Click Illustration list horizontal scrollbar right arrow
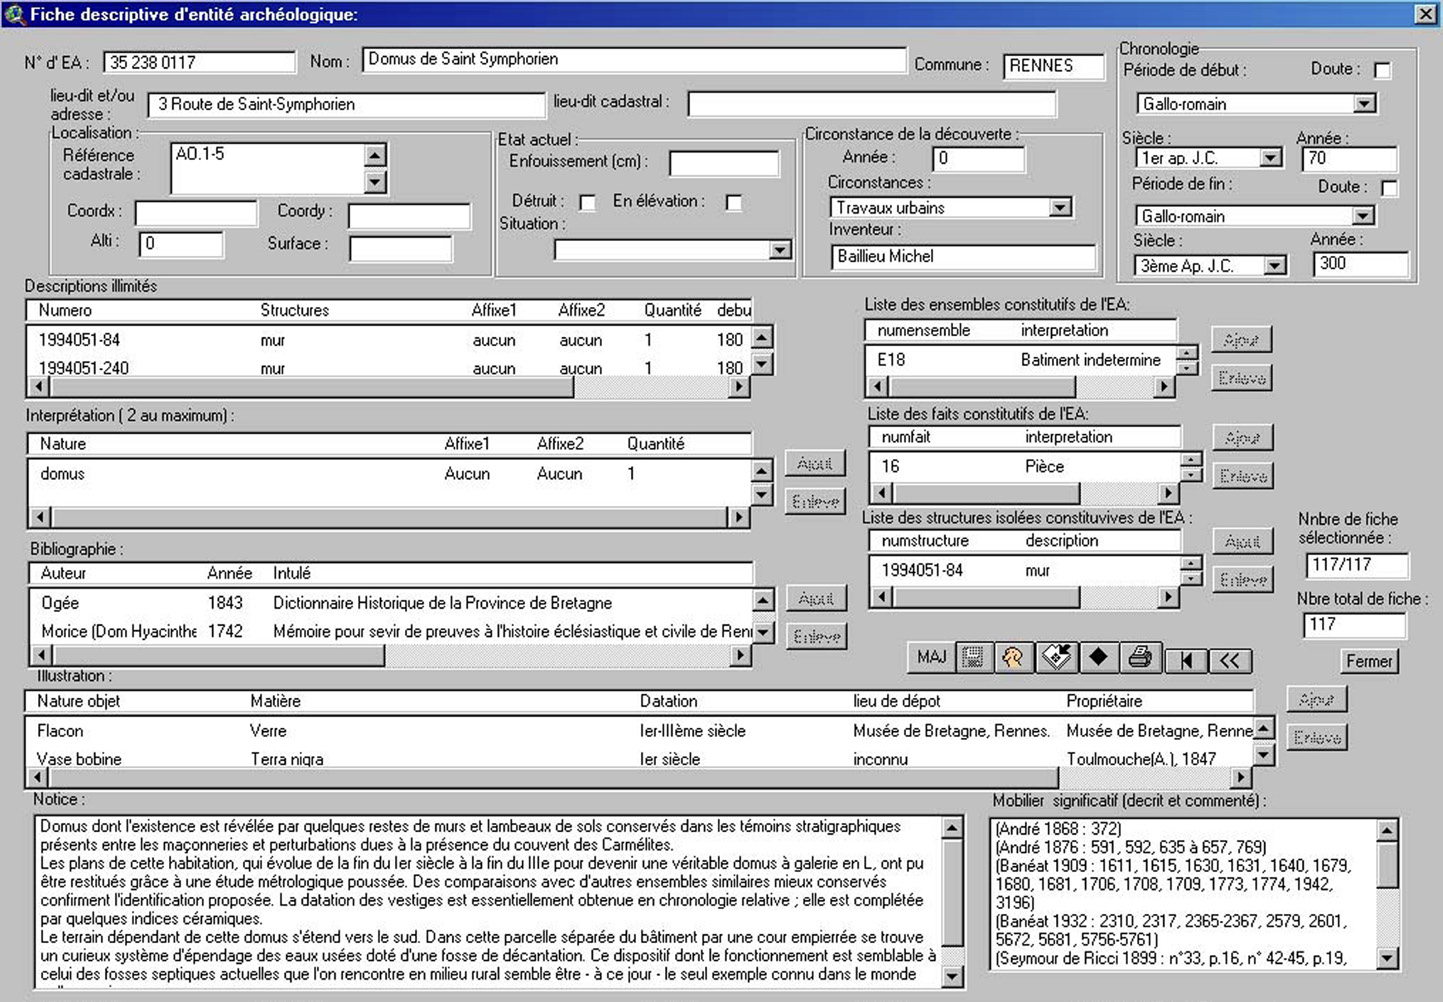 click(1241, 777)
